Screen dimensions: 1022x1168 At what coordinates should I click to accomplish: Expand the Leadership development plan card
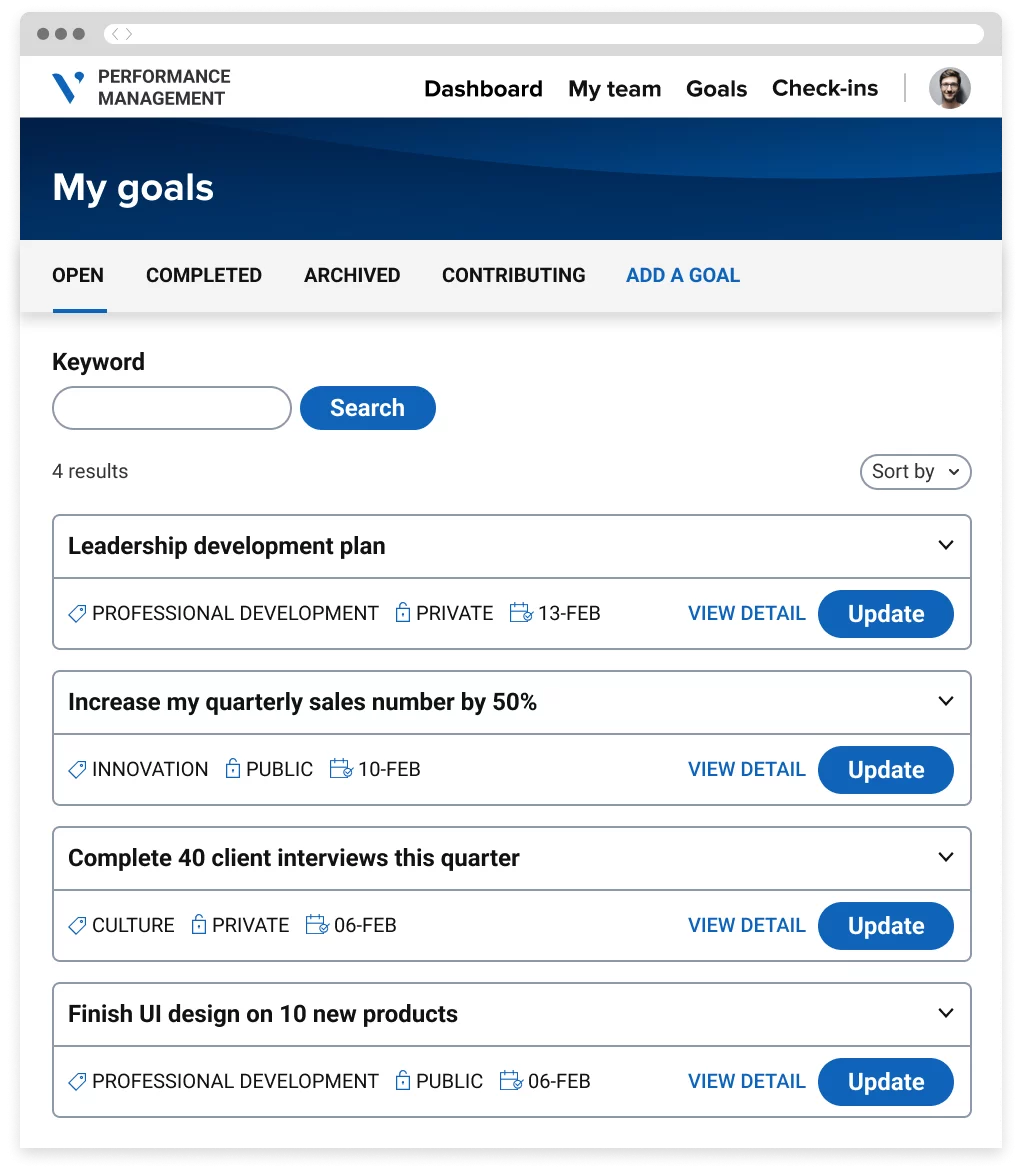tap(945, 545)
